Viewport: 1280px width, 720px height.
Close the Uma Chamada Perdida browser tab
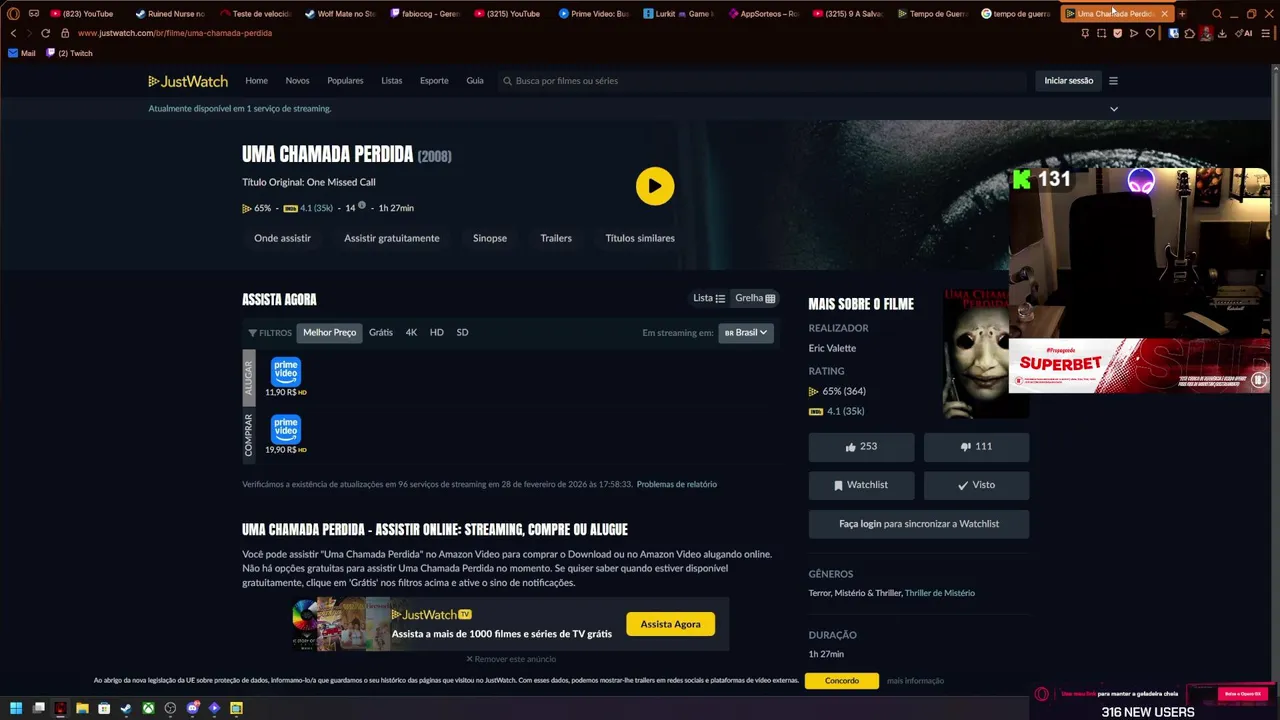(x=1164, y=14)
